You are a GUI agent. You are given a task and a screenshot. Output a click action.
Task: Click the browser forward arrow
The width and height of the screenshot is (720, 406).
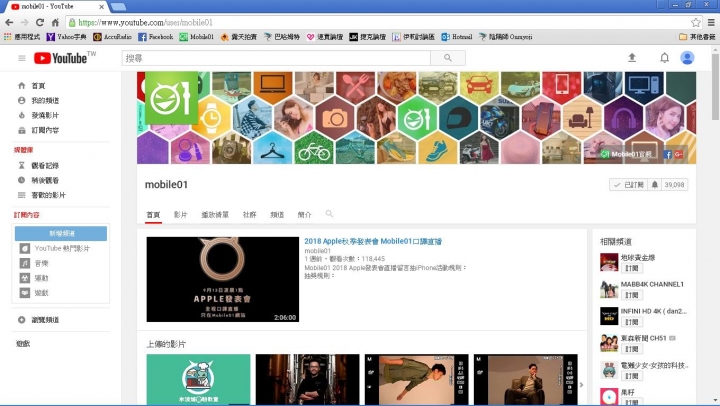coord(24,23)
